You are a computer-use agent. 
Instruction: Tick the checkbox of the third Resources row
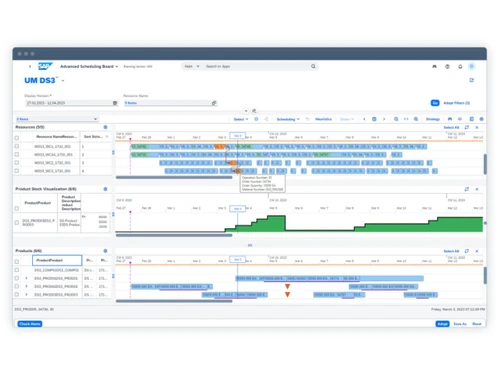pos(17,163)
